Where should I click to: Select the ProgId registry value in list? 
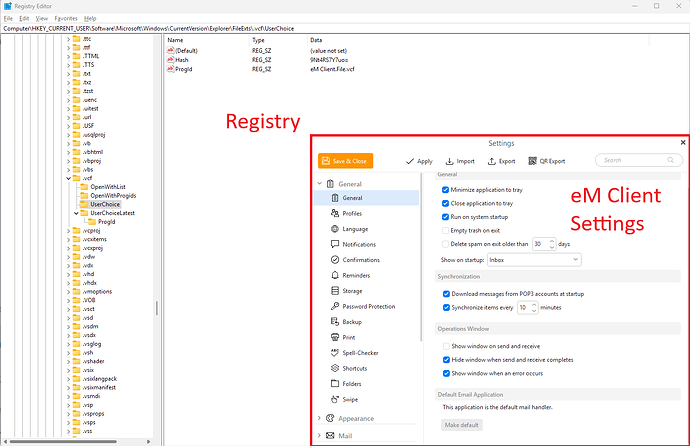tap(184, 69)
